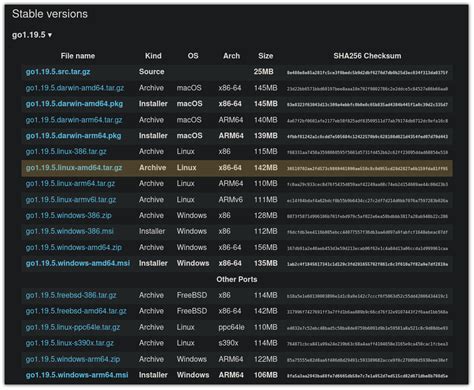The image size is (474, 390).
Task: Click go1.19.5.windows-386.msi installer link
Action: pyautogui.click(x=69, y=231)
